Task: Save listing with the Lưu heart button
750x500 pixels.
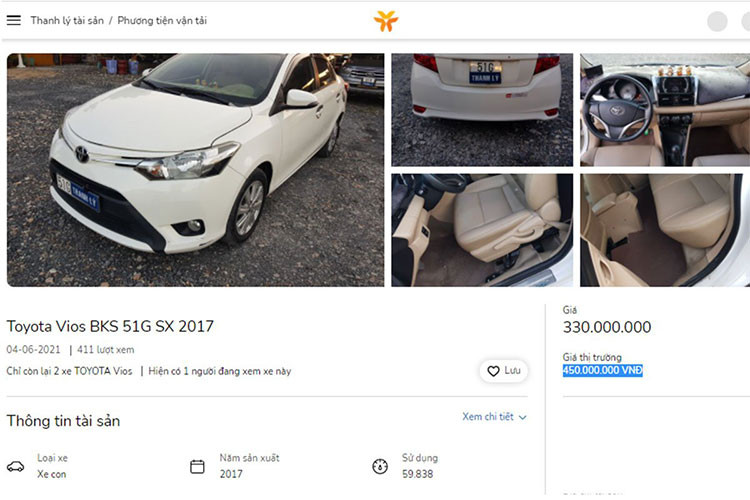Action: tap(504, 371)
